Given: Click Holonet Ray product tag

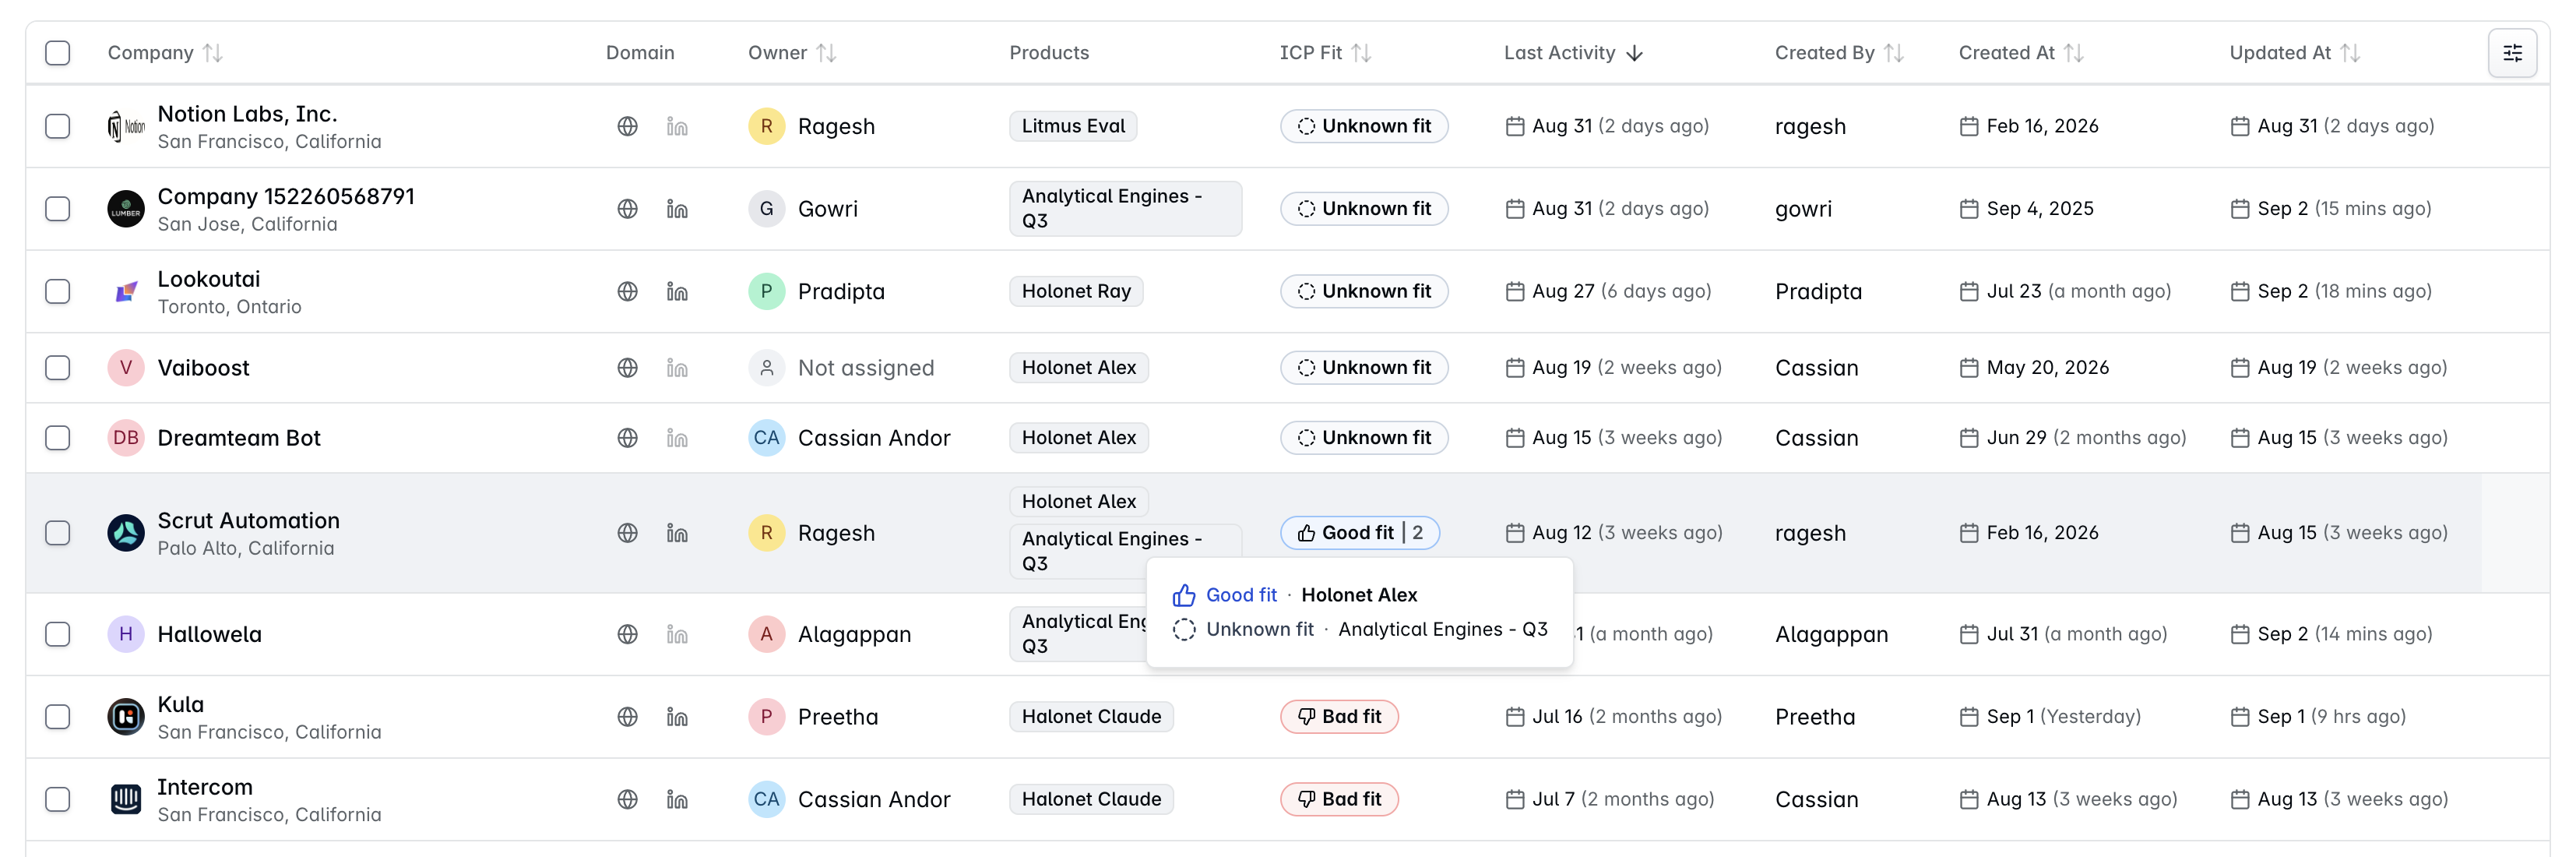Looking at the screenshot, I should (1076, 291).
